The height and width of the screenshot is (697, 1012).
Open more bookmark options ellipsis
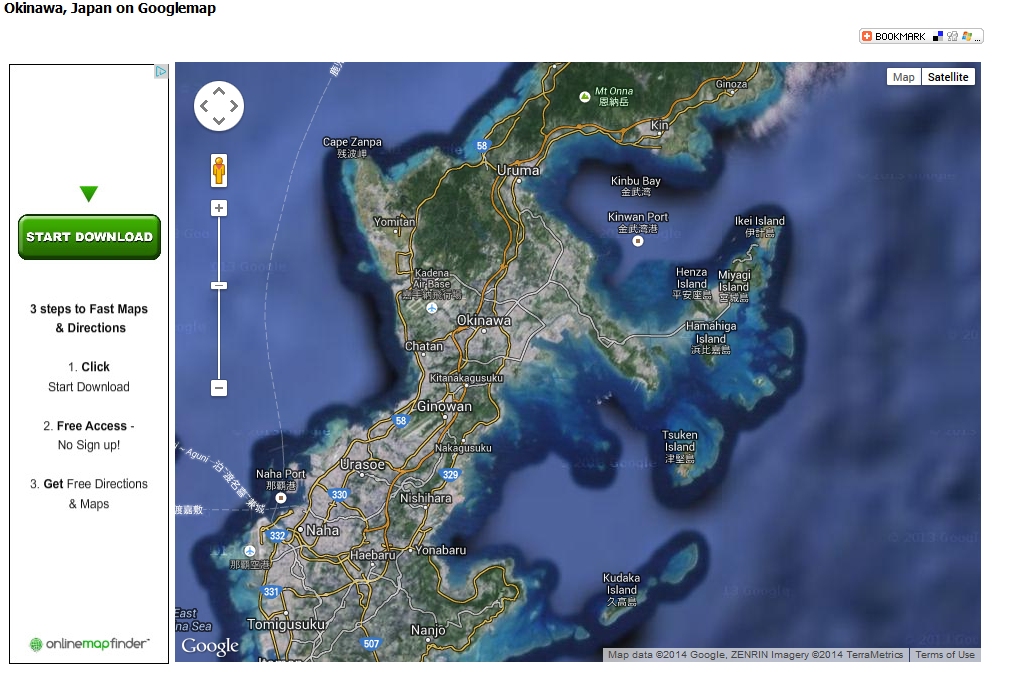tap(977, 39)
